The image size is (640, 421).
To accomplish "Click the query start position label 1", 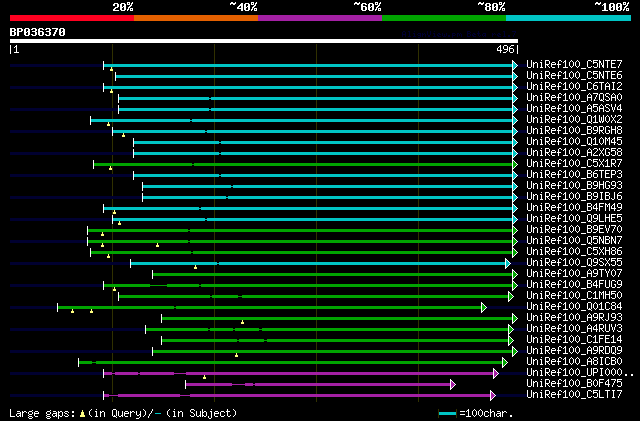I will pos(15,49).
